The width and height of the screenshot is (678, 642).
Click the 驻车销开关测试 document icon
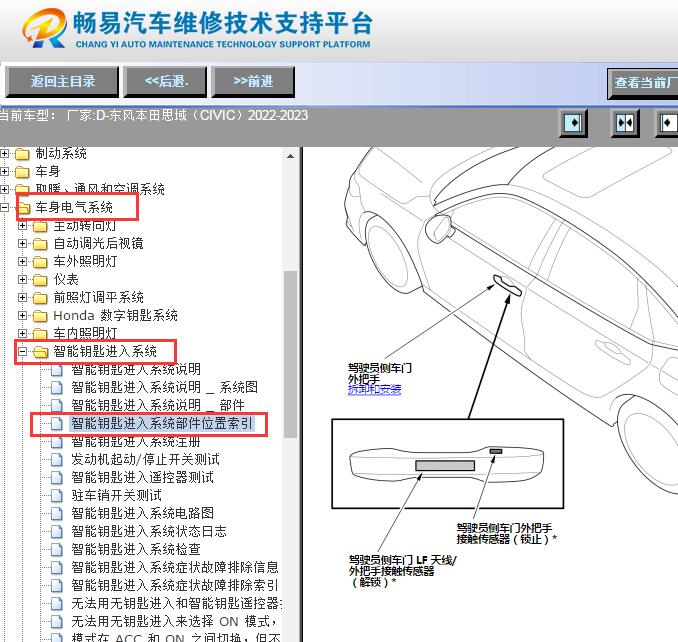pyautogui.click(x=57, y=495)
